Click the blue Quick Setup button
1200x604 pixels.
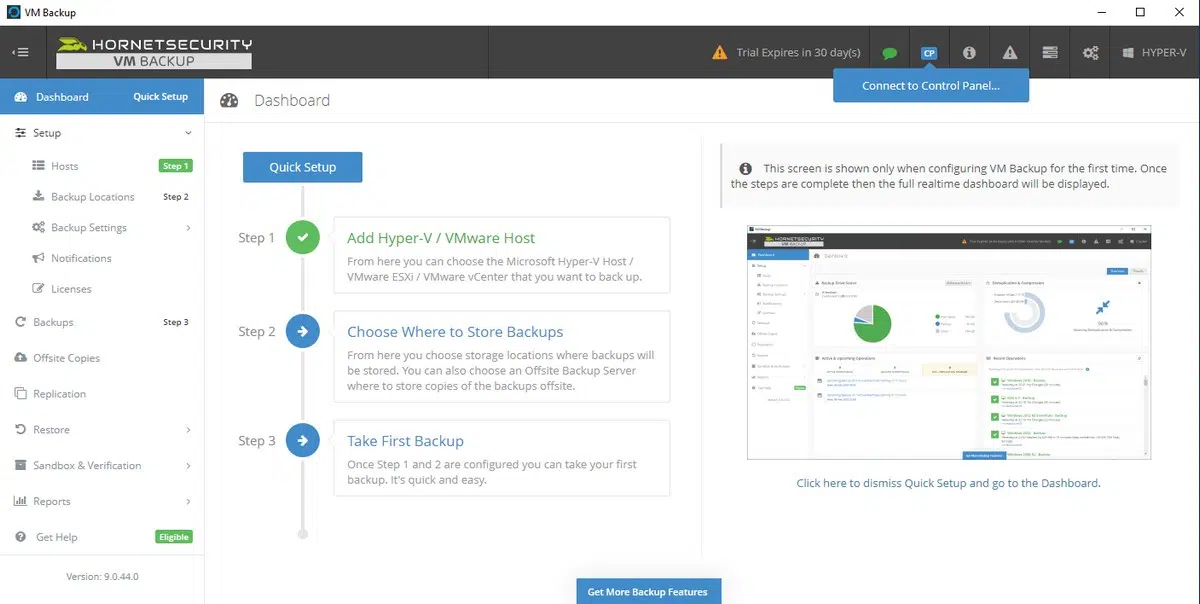coord(302,167)
